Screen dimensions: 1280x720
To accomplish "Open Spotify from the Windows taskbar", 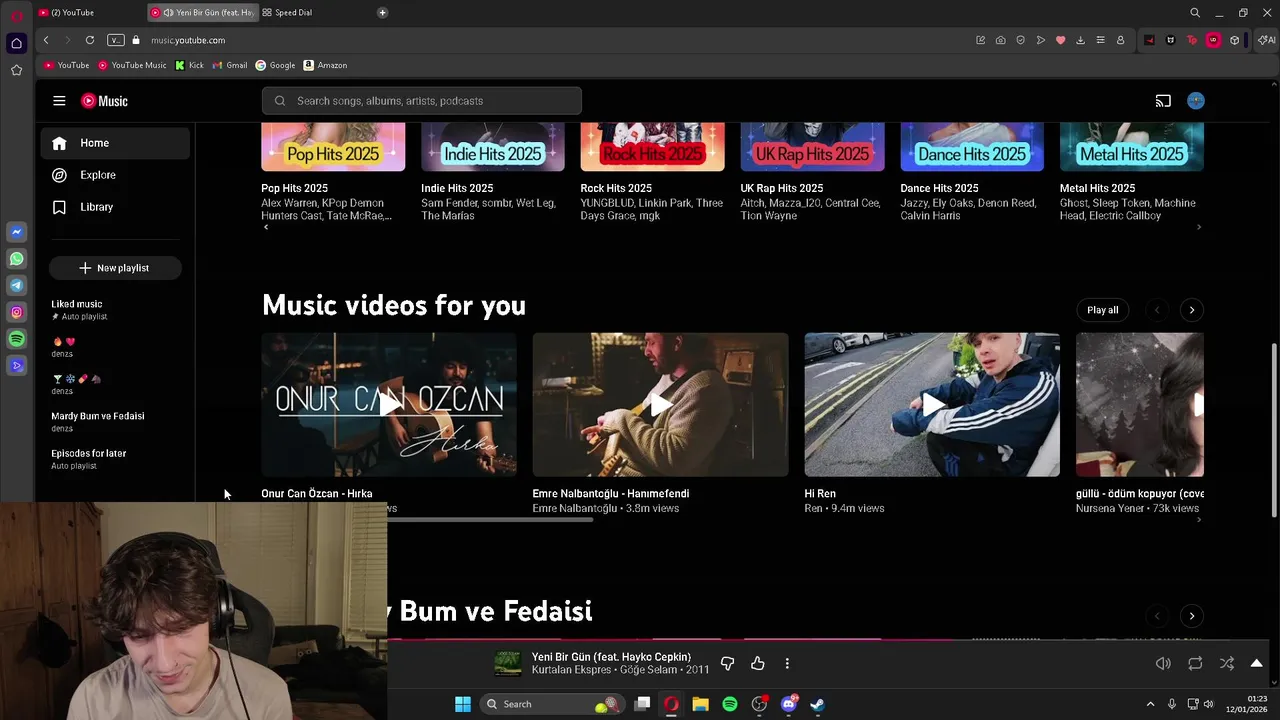I will pyautogui.click(x=730, y=704).
